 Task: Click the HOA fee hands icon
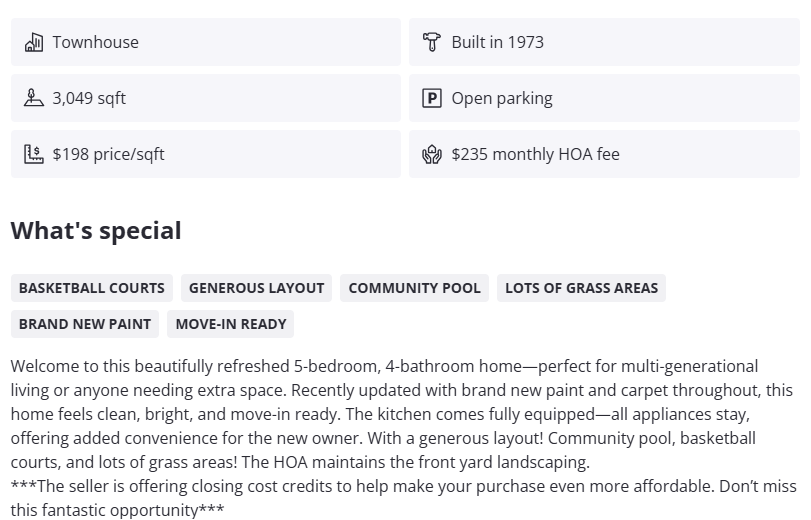tap(432, 154)
